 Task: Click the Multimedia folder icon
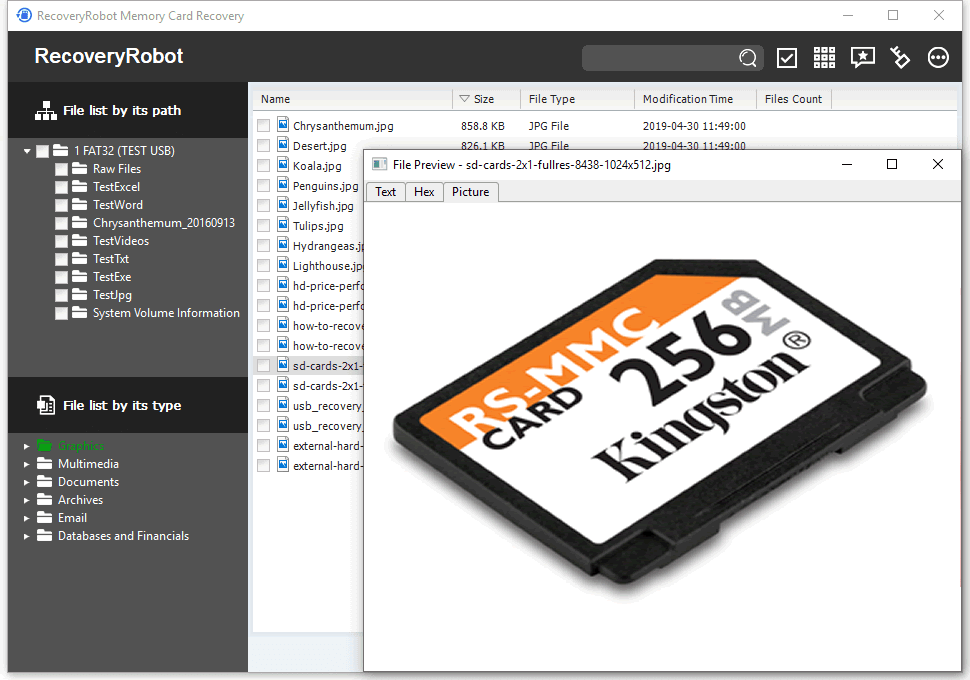(44, 463)
